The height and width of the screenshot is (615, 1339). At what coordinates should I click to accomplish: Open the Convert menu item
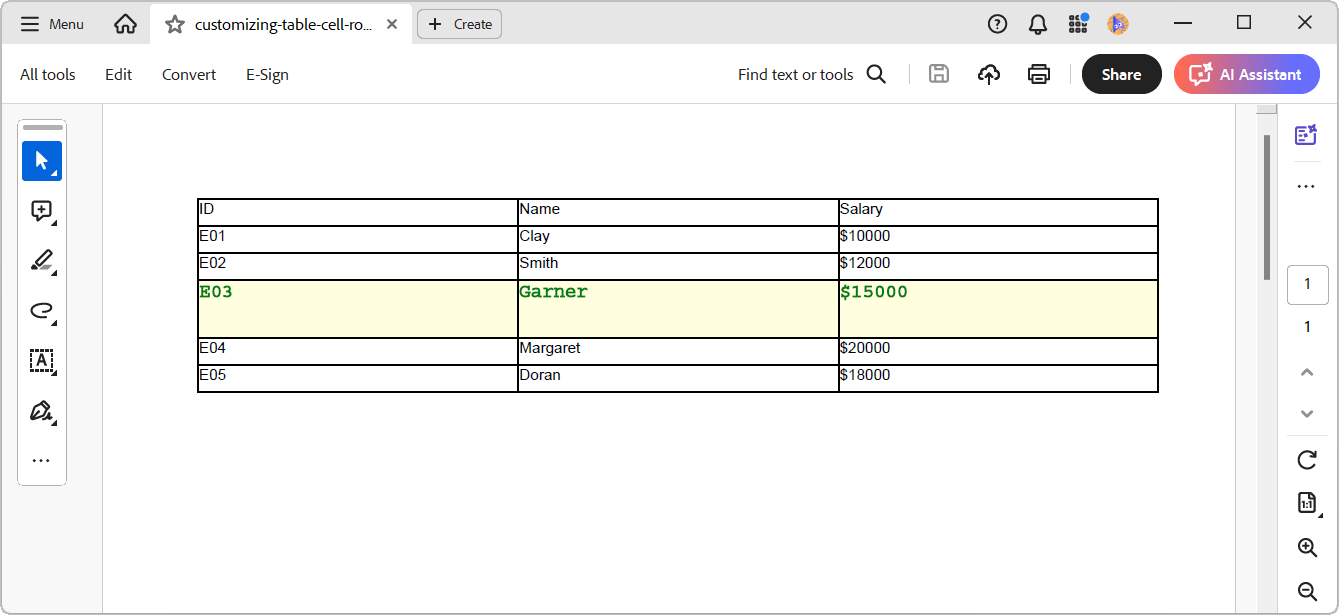189,74
